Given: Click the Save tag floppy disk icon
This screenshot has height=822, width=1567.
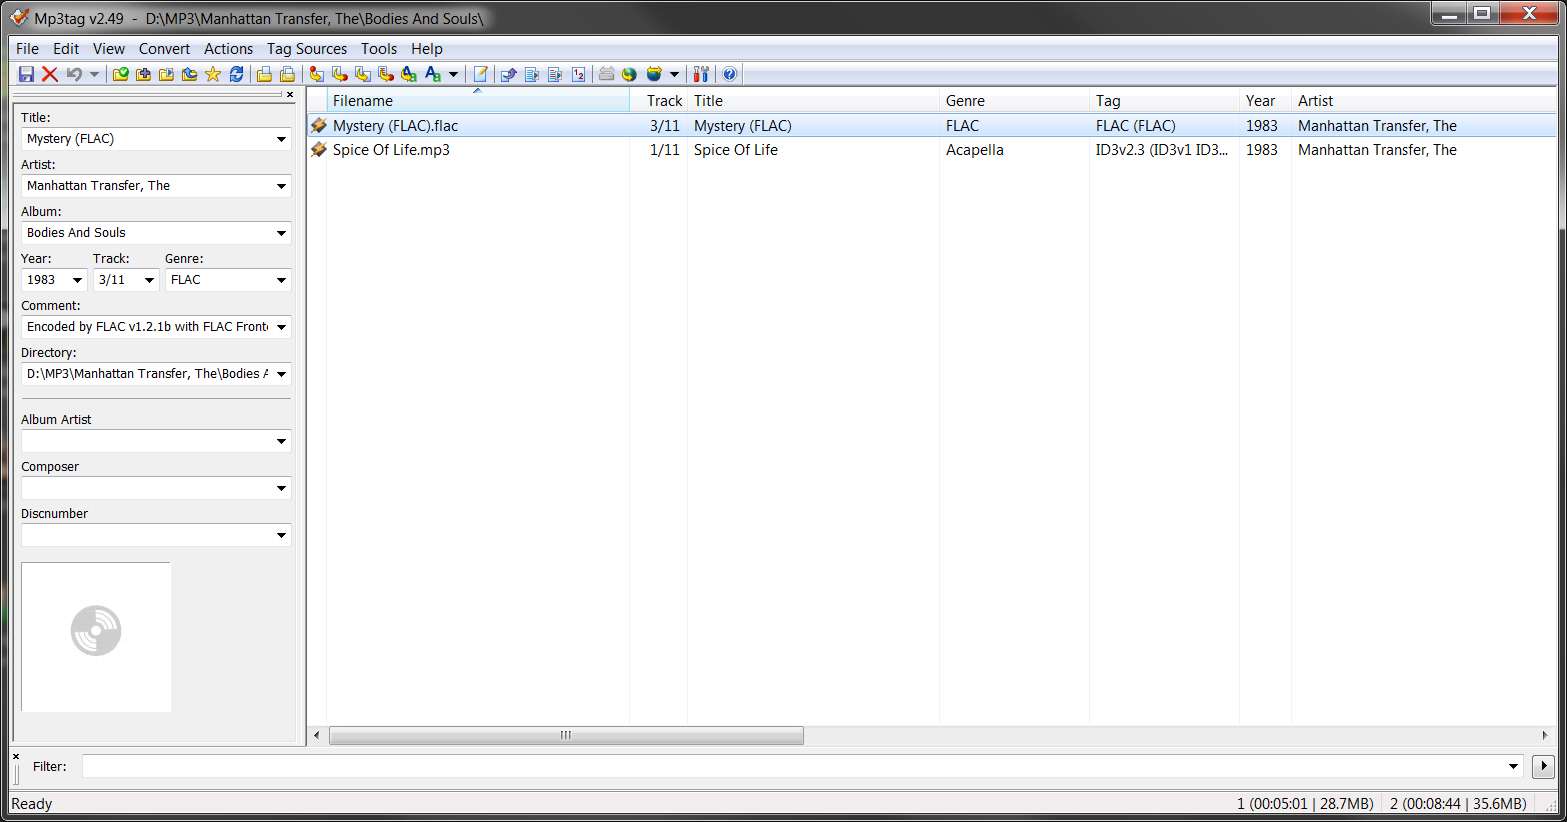Looking at the screenshot, I should 27,74.
